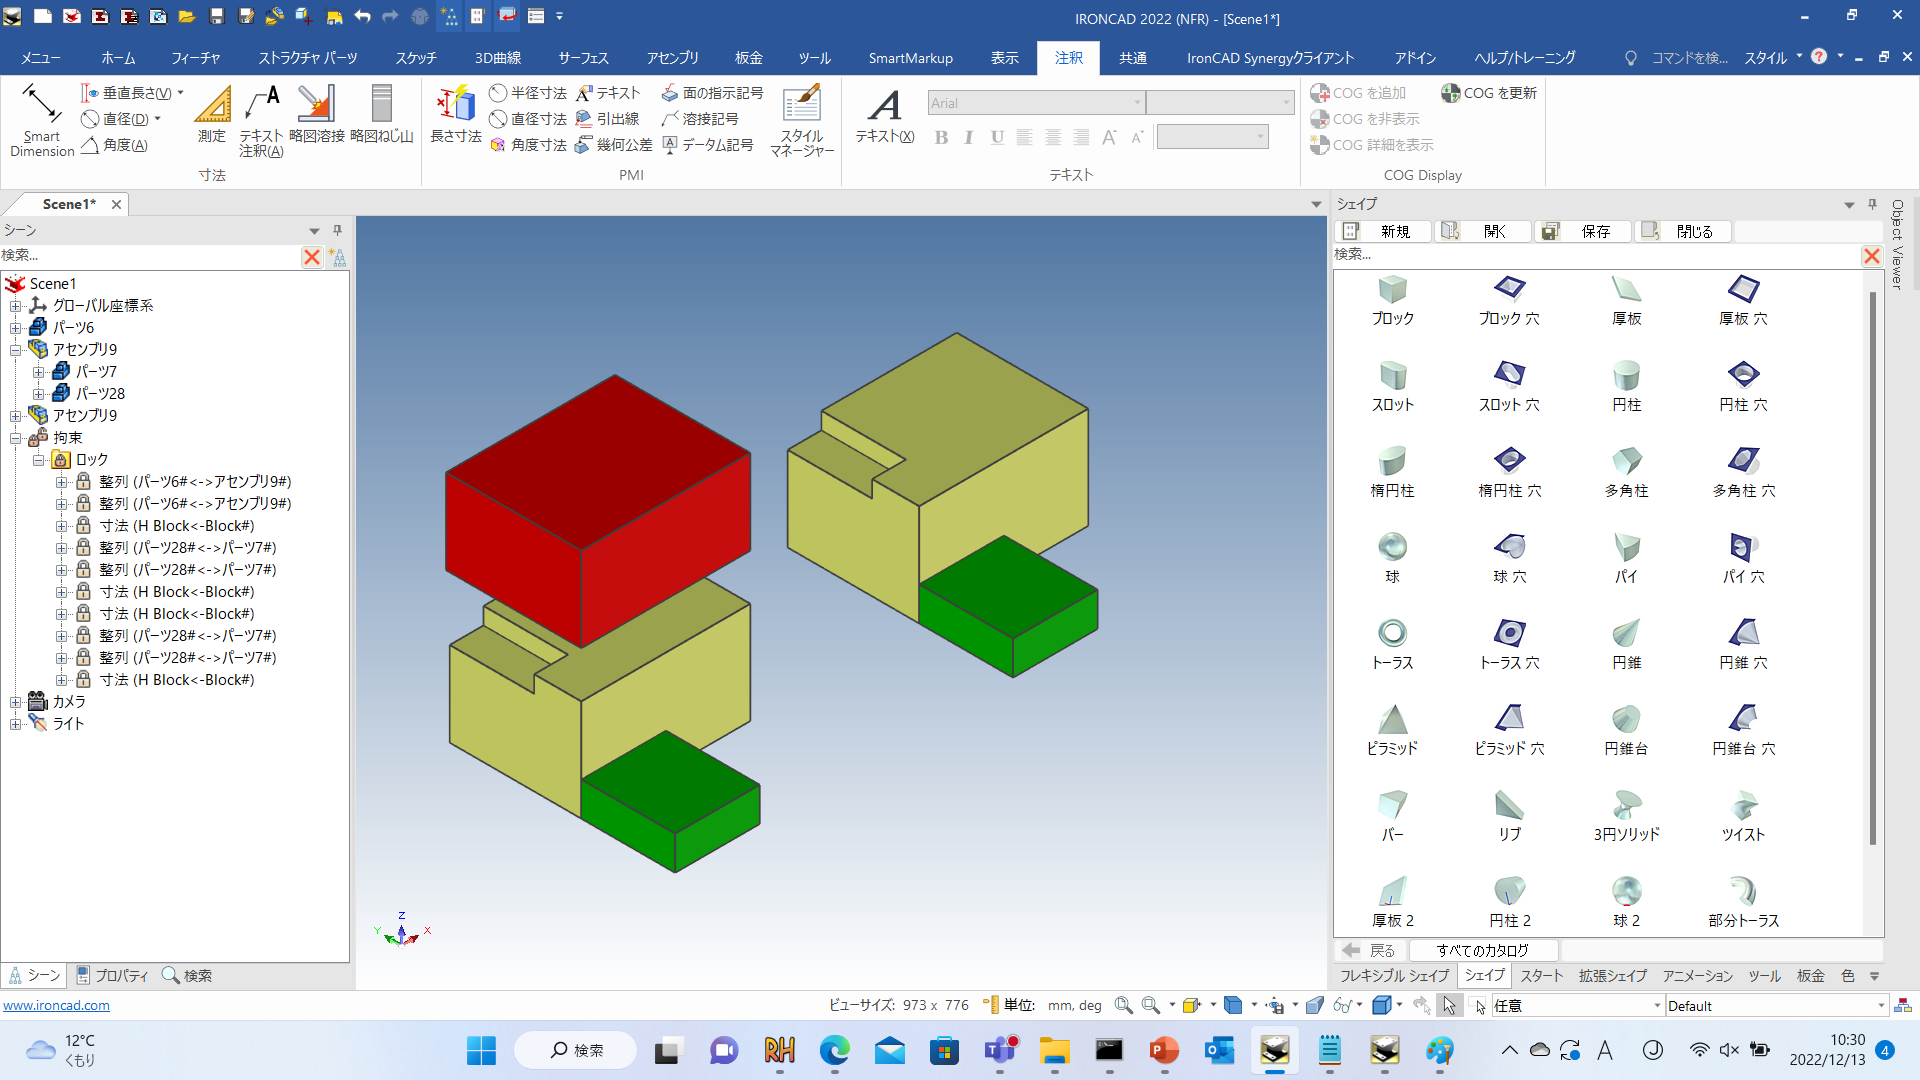Open www.ironcad.com link
This screenshot has height=1080, width=1920.
(x=56, y=1005)
